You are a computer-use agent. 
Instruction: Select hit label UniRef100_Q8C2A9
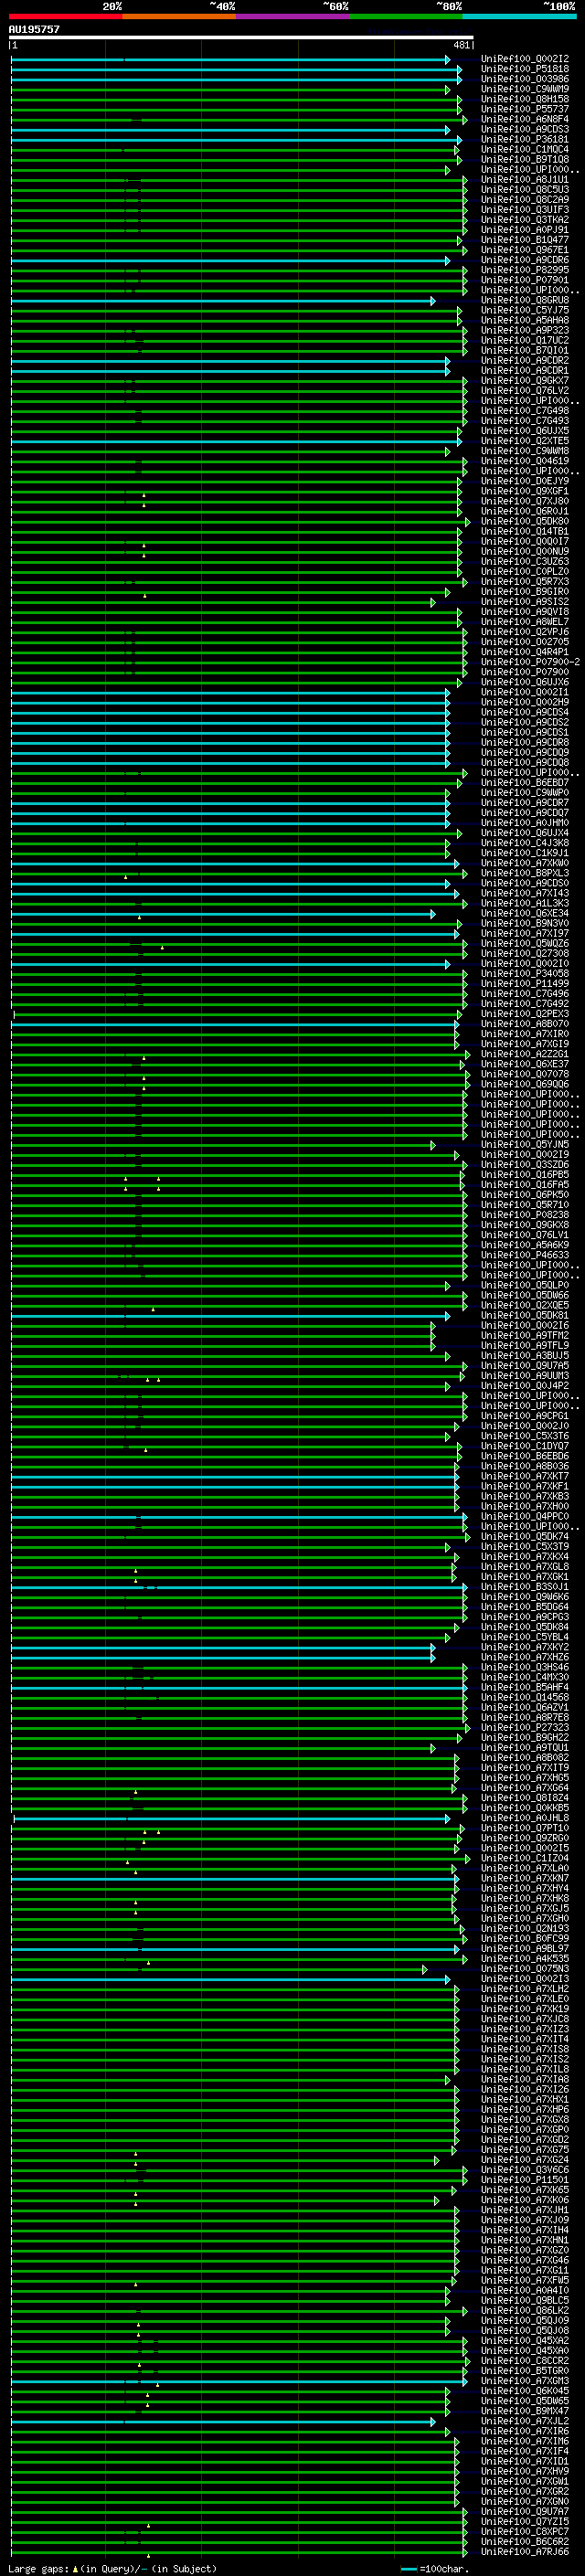[525, 200]
